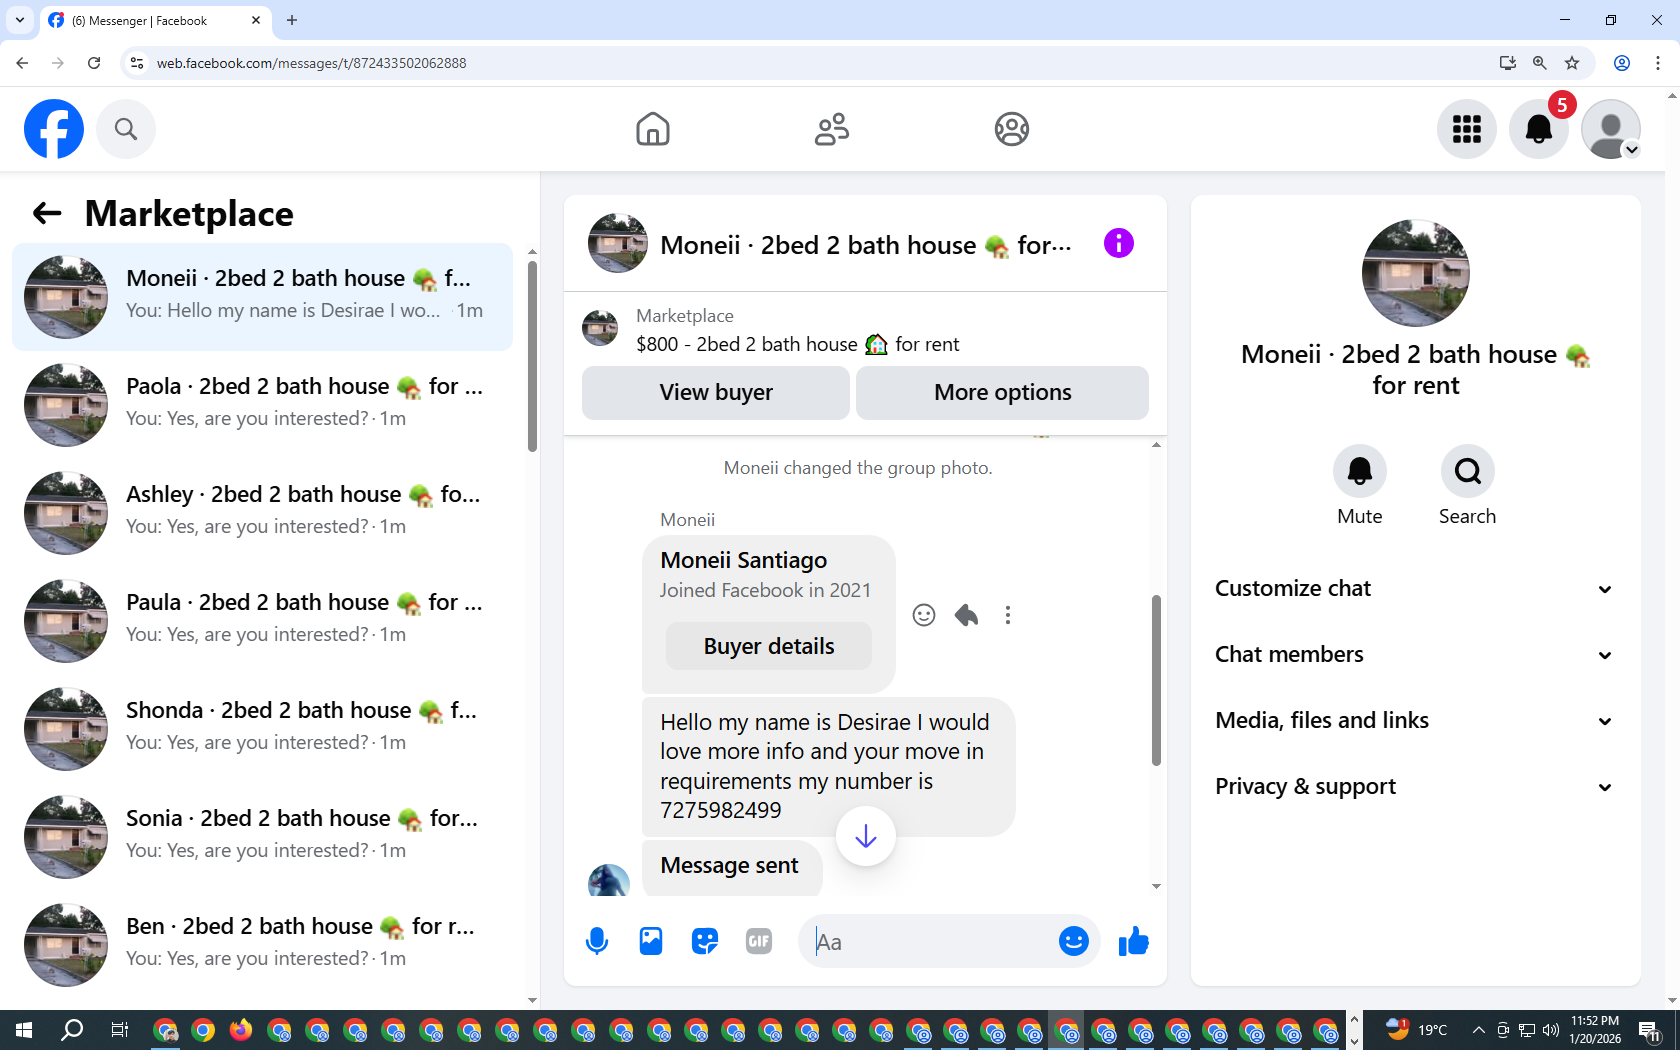Screen dimensions: 1680x1050
Task: Open browser zoom magnifier icon
Action: tap(1540, 63)
